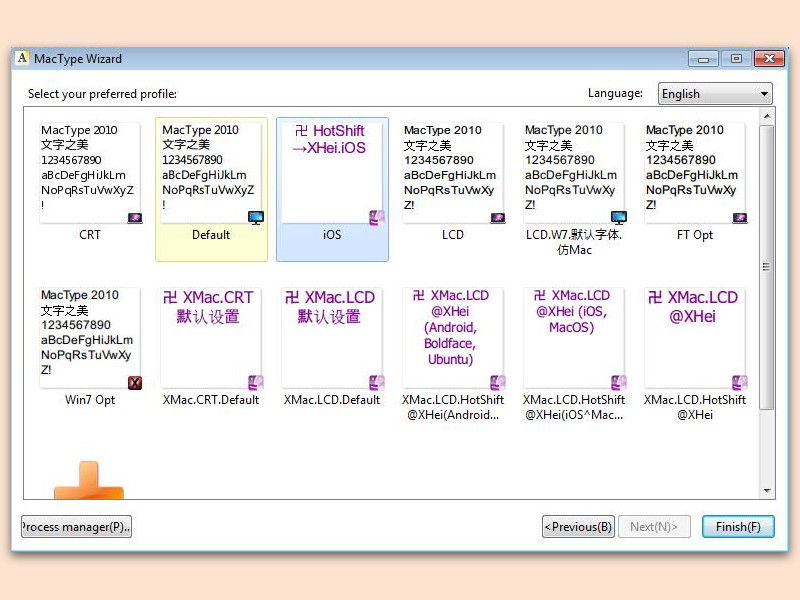Pick the Win7 Opt profile thumbnail
Screen dimensions: 800x600
tap(90, 337)
